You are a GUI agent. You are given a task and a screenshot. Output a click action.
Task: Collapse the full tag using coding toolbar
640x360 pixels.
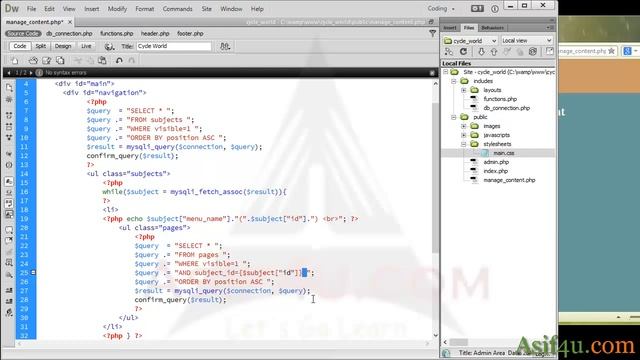coord(9,116)
